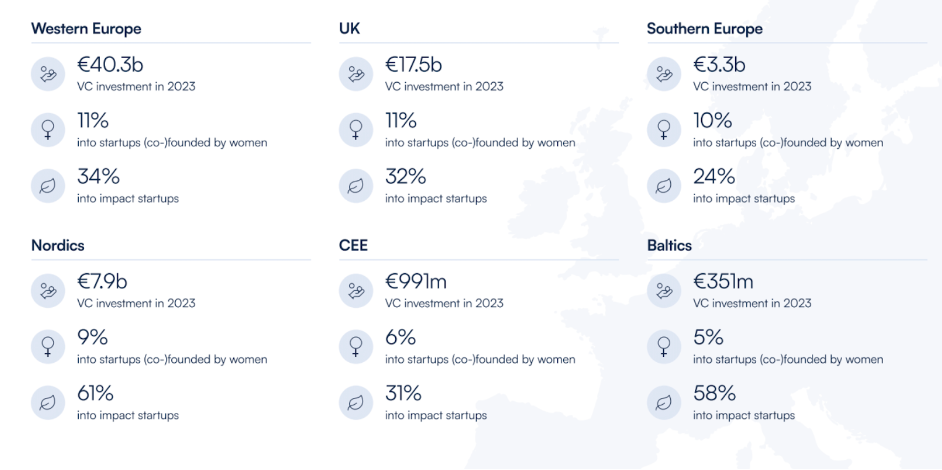Viewport: 942px width, 470px height.
Task: Click the Southern Europe €3.3b figure
Action: click(720, 64)
